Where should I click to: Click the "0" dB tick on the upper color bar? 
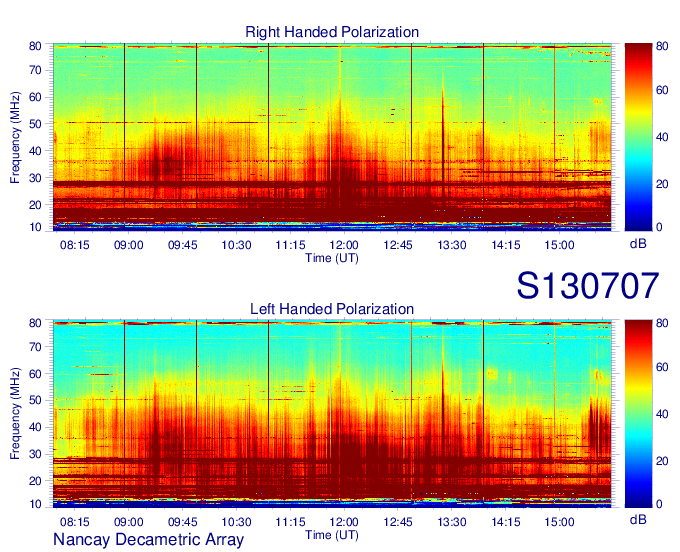tap(659, 227)
